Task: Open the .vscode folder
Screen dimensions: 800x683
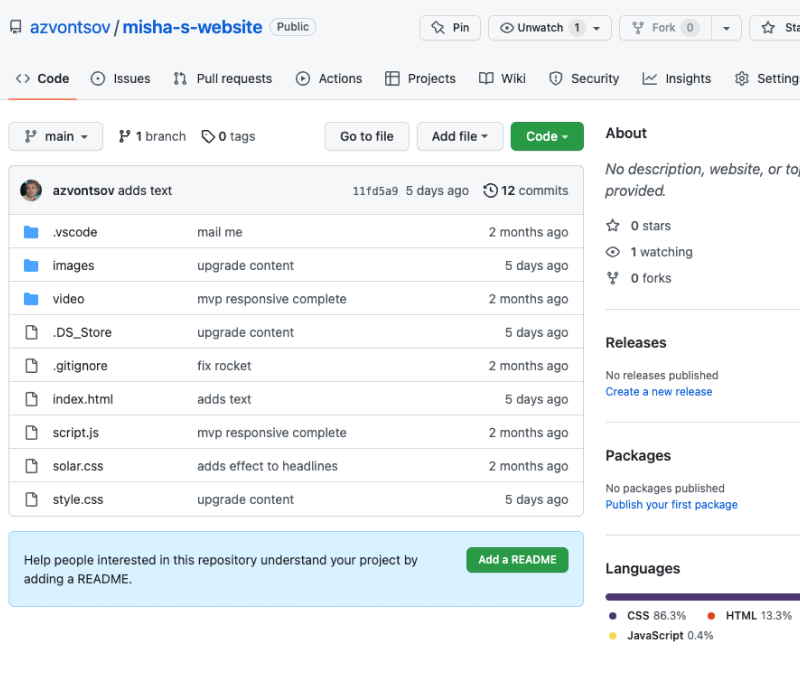Action: [x=75, y=232]
